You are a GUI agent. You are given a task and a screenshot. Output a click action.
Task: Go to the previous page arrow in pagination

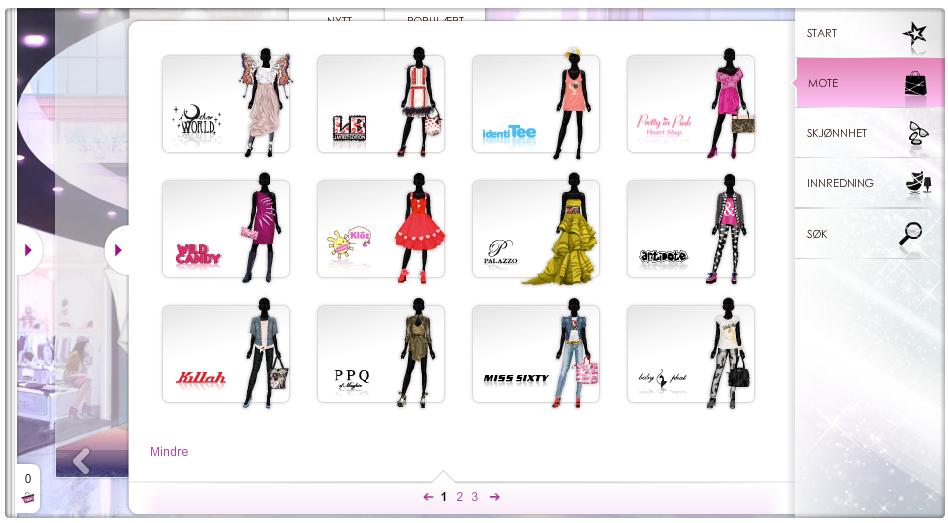click(x=428, y=497)
